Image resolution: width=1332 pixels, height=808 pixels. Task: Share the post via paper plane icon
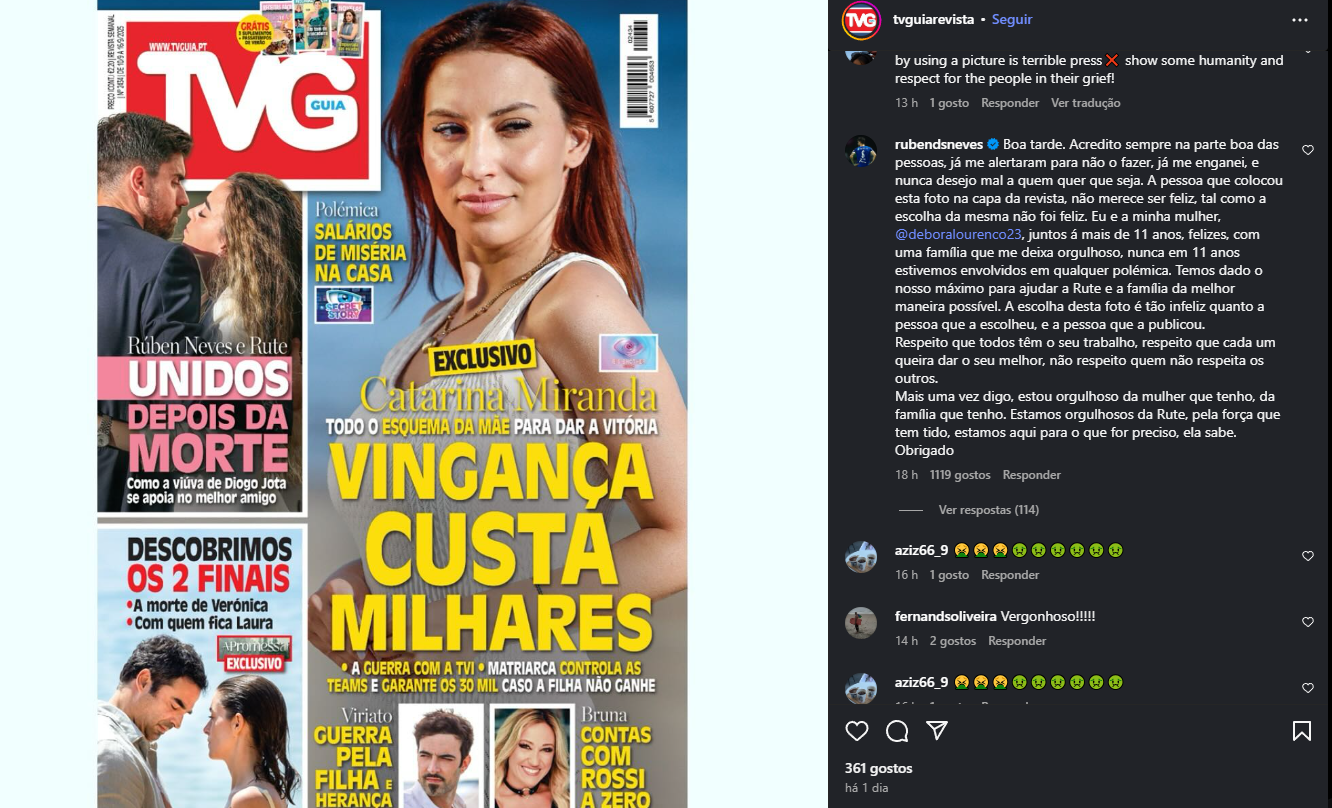click(937, 731)
